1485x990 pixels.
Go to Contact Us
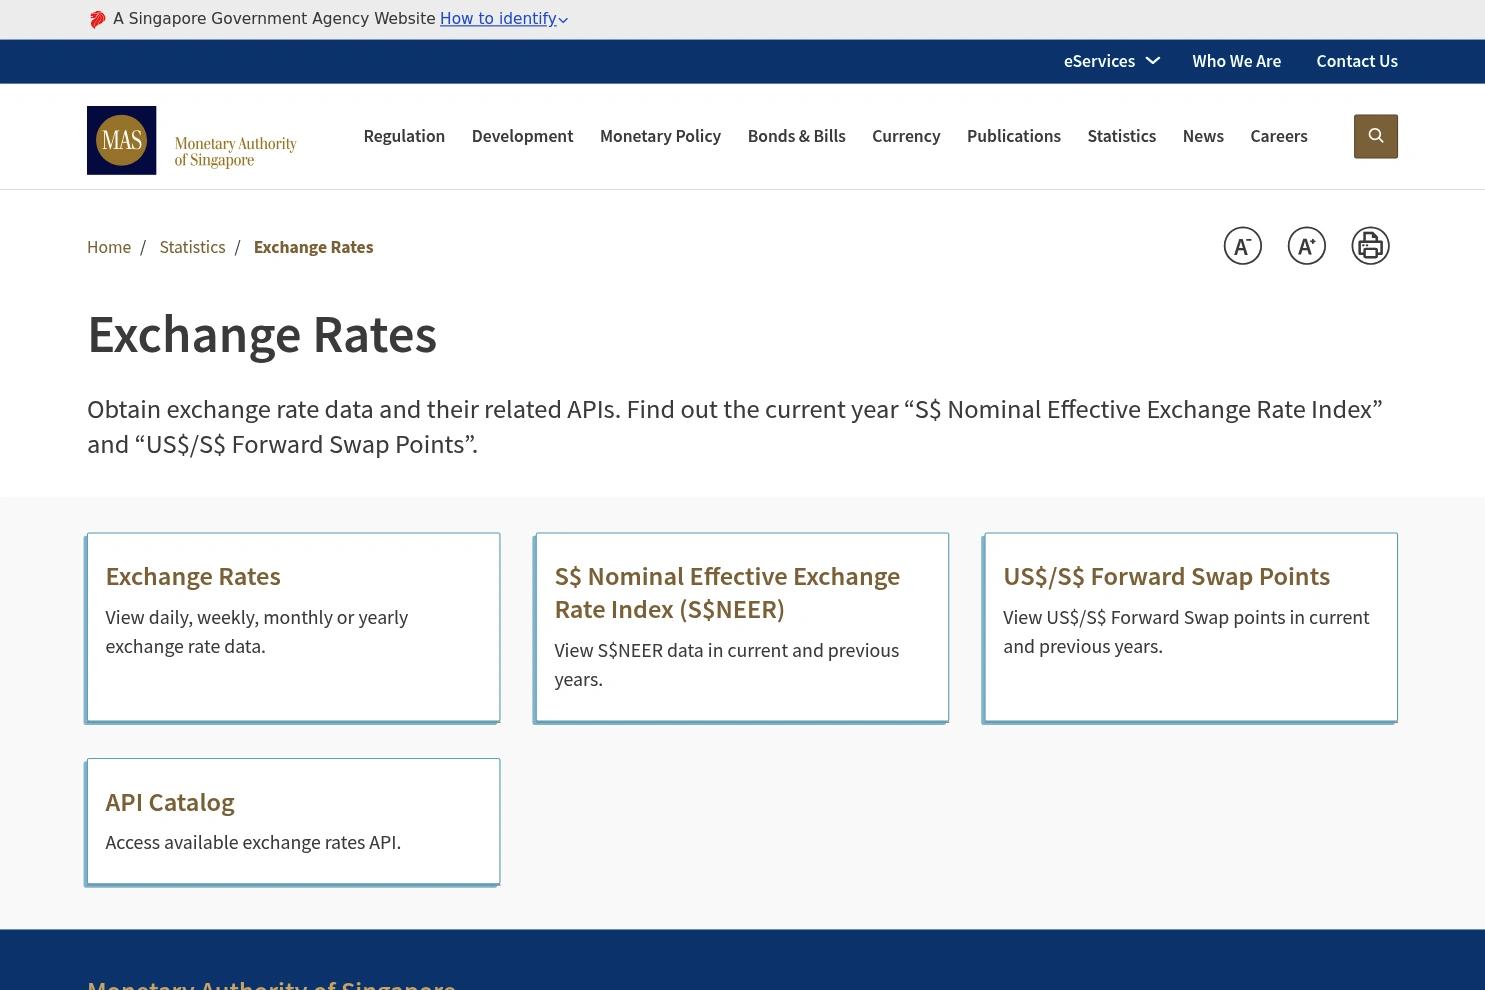tap(1357, 61)
